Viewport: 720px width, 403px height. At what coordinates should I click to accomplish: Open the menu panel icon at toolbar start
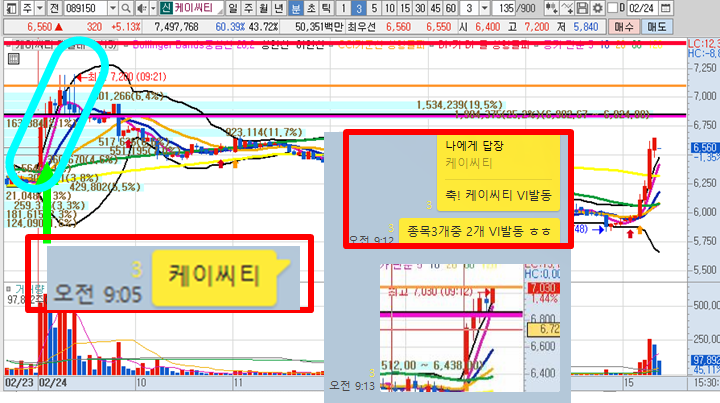pyautogui.click(x=11, y=8)
